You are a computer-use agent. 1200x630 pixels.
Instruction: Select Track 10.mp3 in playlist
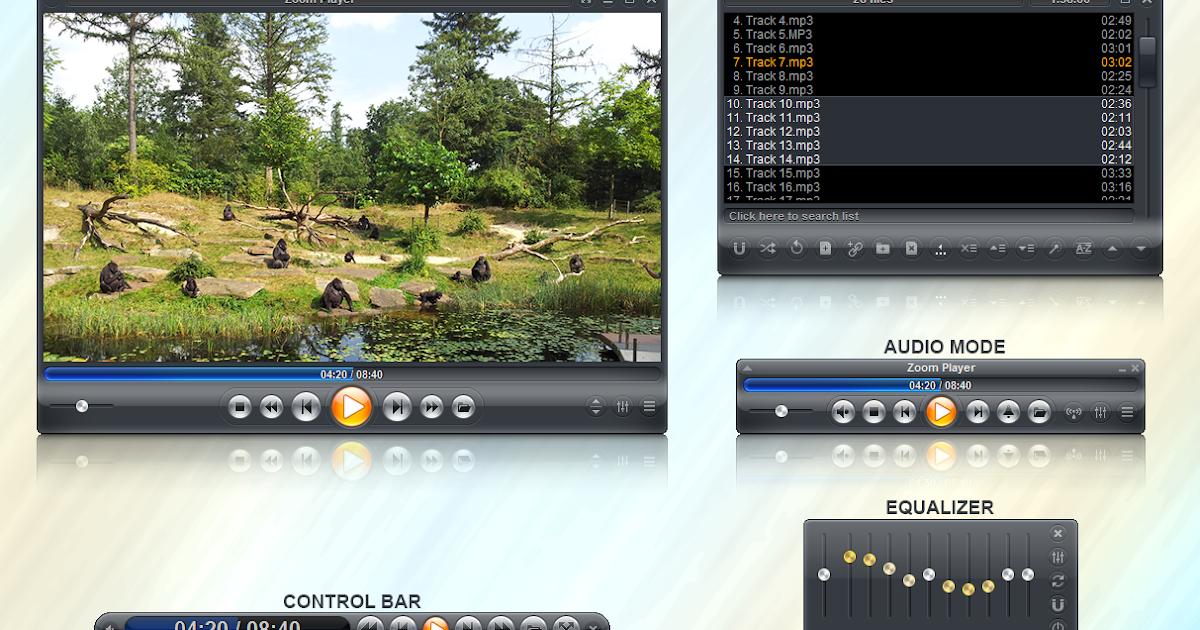[x=929, y=104]
